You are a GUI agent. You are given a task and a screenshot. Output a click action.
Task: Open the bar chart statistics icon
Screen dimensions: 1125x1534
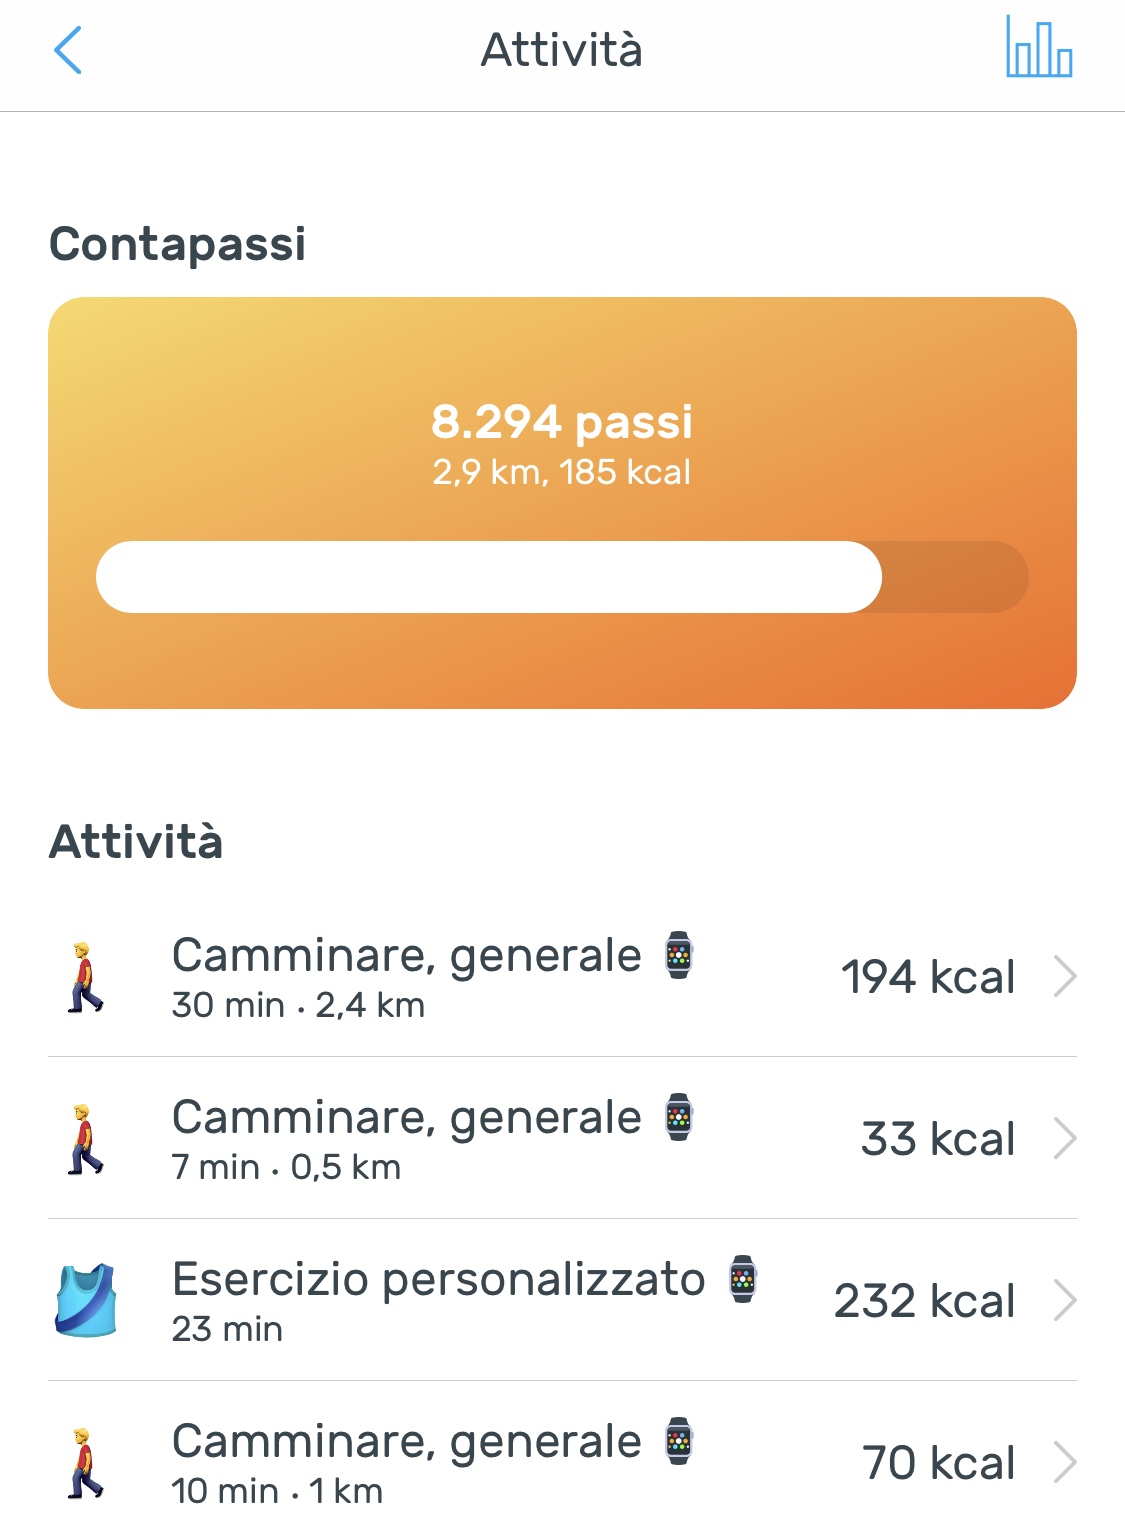(x=1039, y=47)
